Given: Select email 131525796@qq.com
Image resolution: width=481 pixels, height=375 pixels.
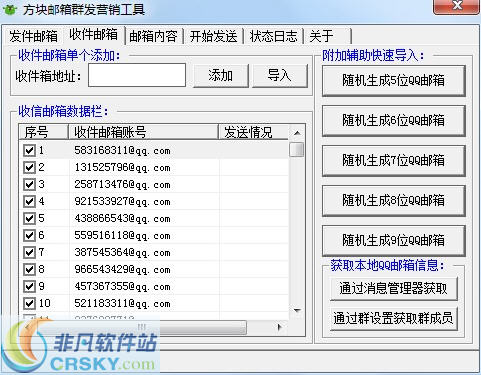Looking at the screenshot, I should (122, 167).
